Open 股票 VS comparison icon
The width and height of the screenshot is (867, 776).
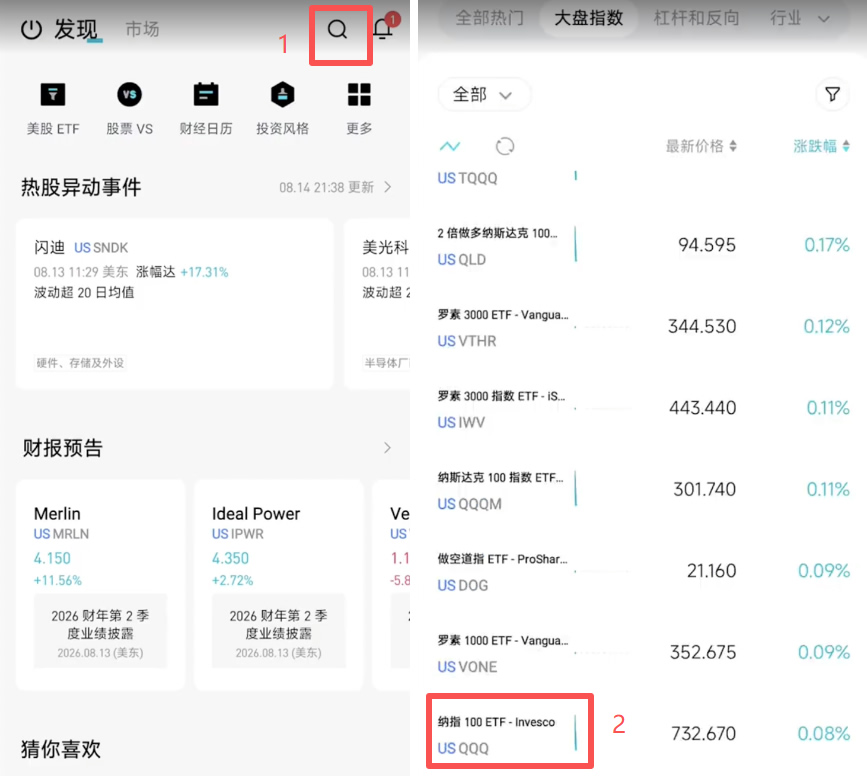129,95
